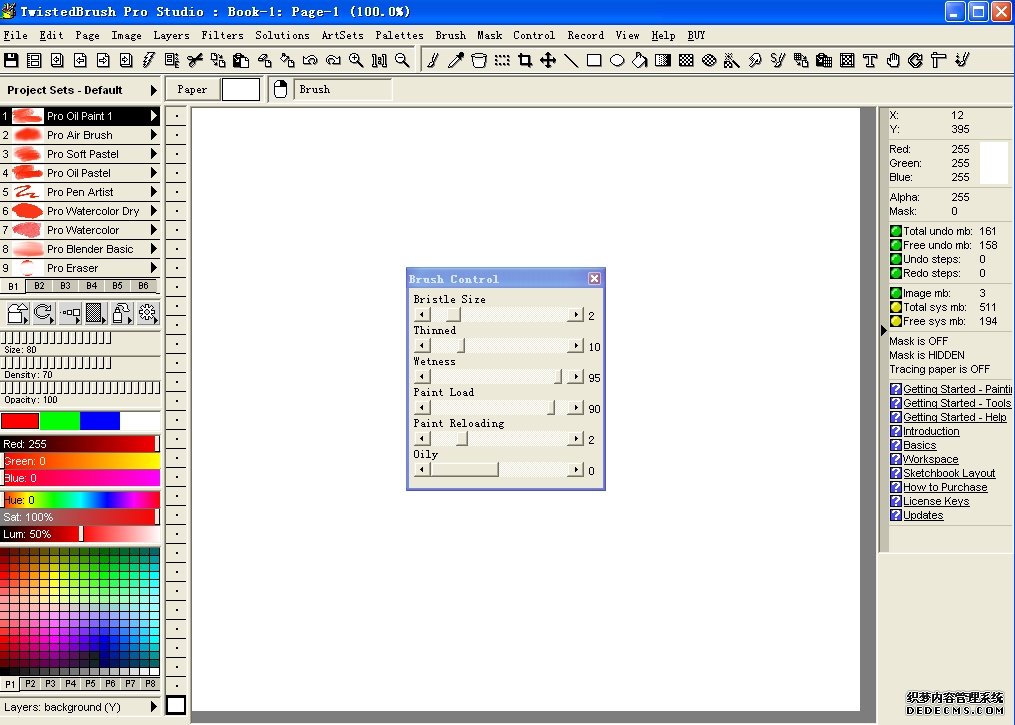This screenshot has width=1015, height=725.
Task: Pick the Pro Pen Artist brush
Action: coord(80,192)
